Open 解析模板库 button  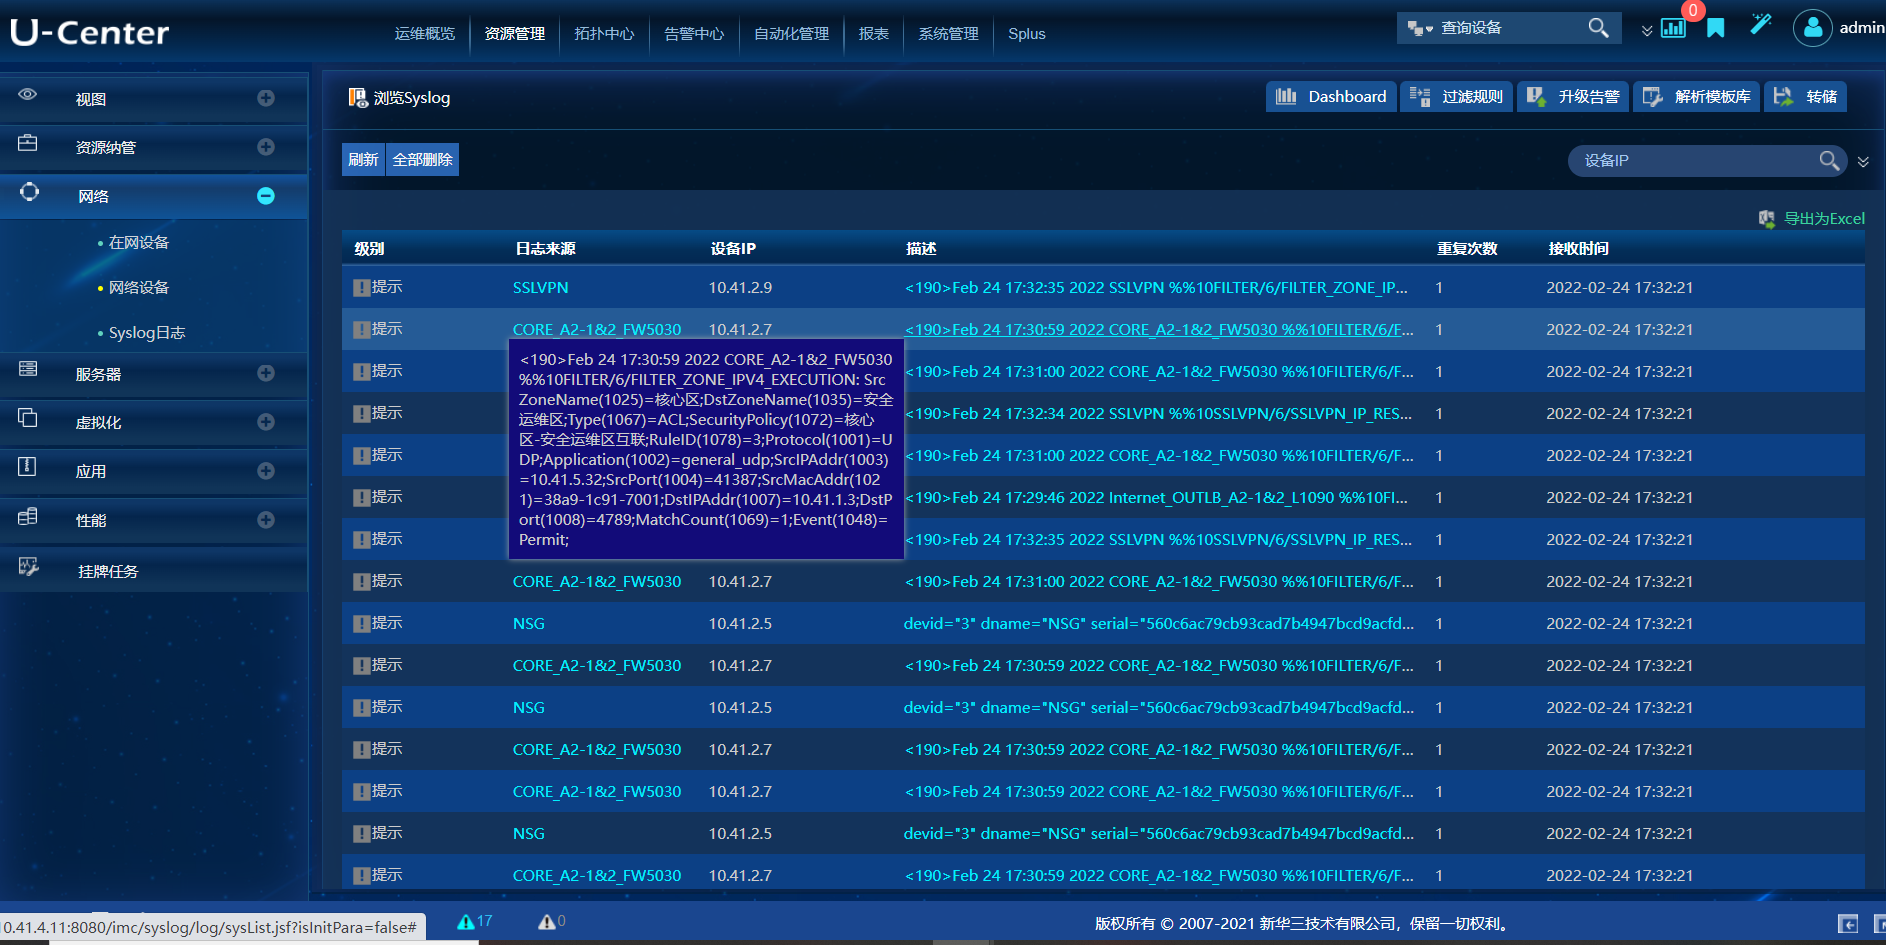click(x=1696, y=97)
